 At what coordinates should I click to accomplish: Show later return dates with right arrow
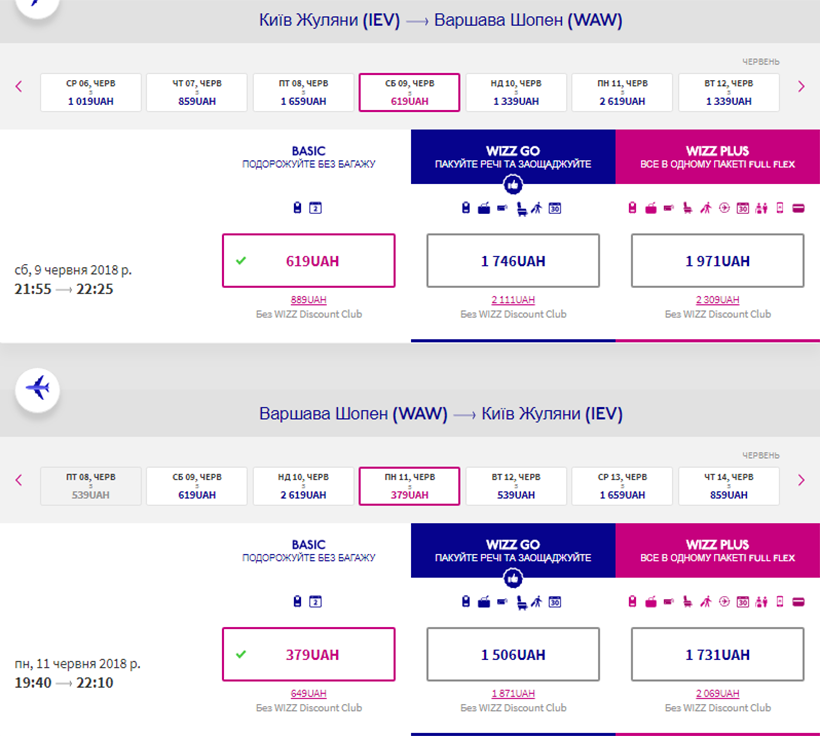pos(800,481)
